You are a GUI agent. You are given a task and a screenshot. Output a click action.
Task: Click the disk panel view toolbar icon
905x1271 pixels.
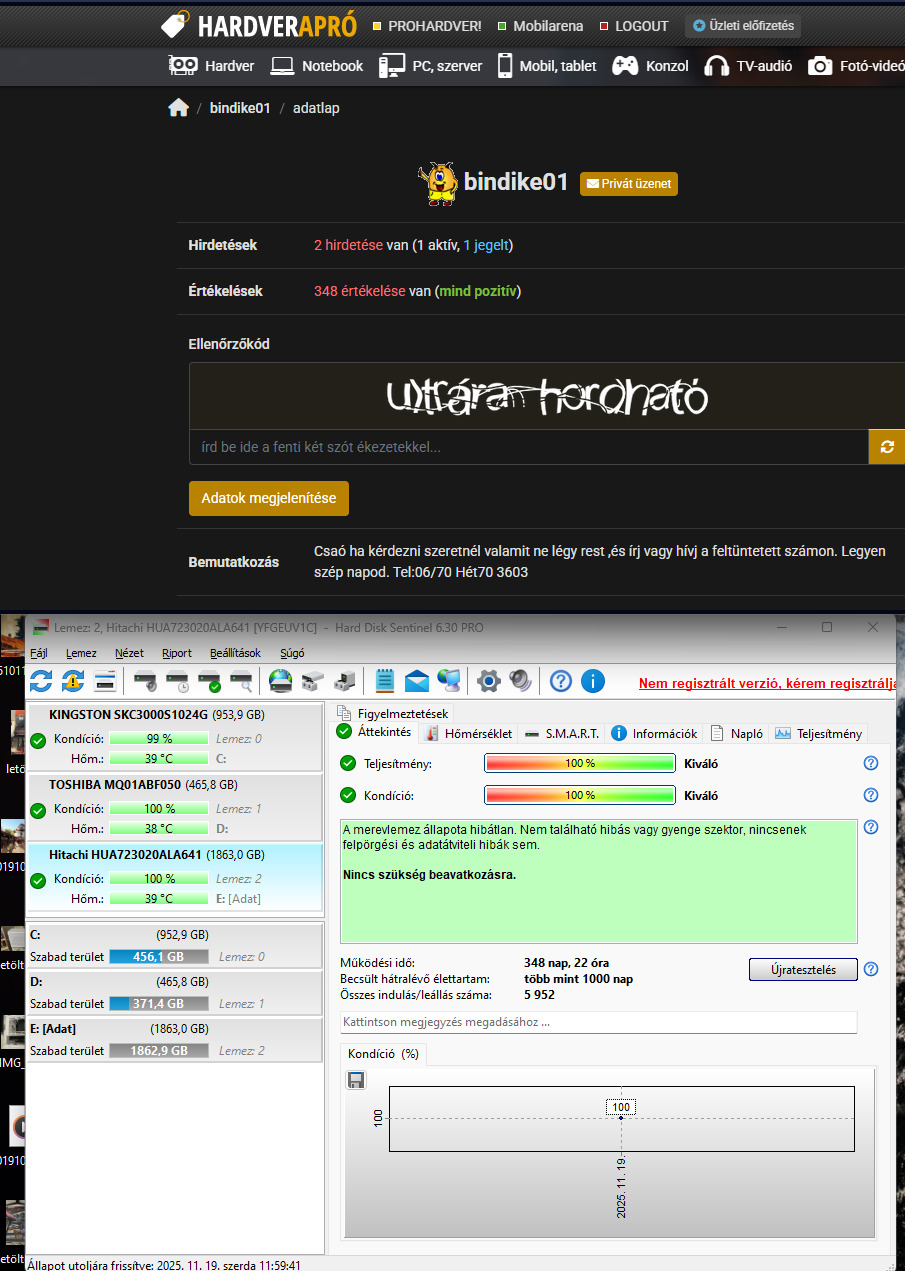click(105, 681)
